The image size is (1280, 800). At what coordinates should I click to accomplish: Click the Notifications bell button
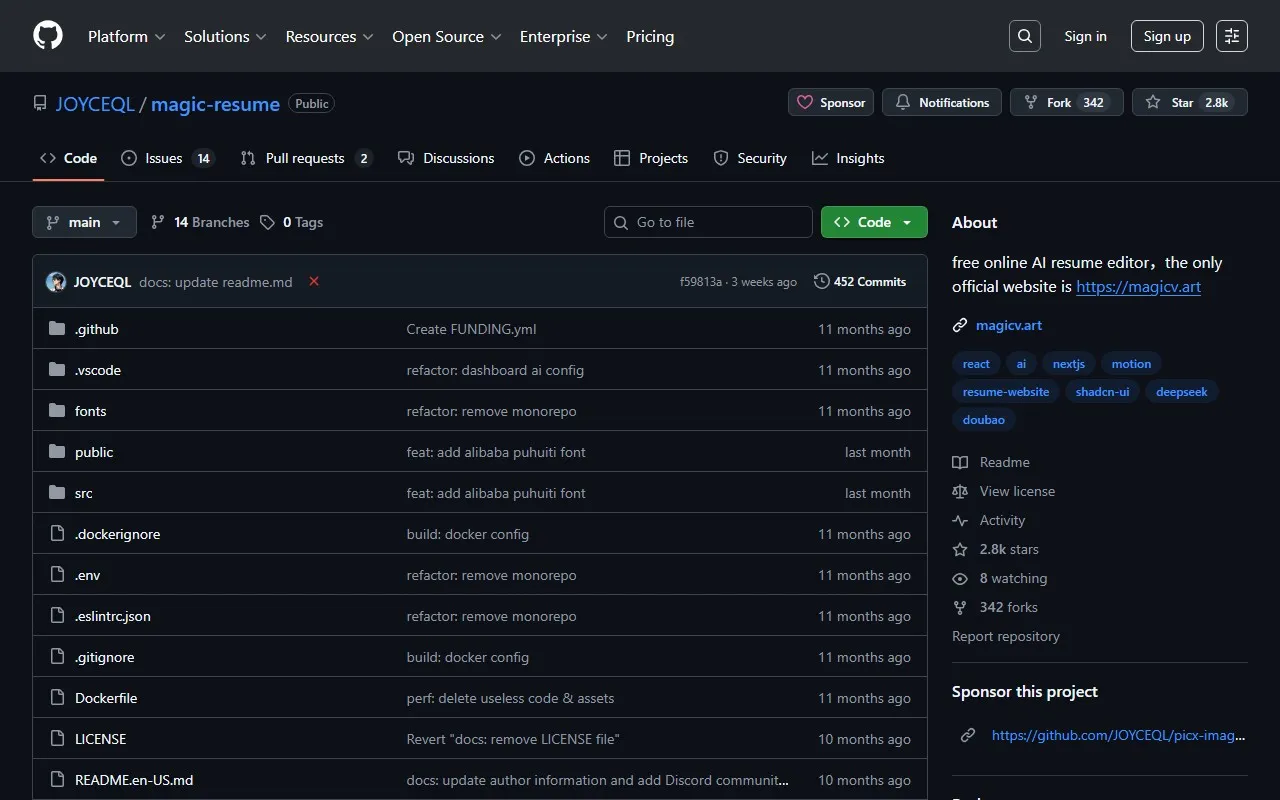pos(941,102)
